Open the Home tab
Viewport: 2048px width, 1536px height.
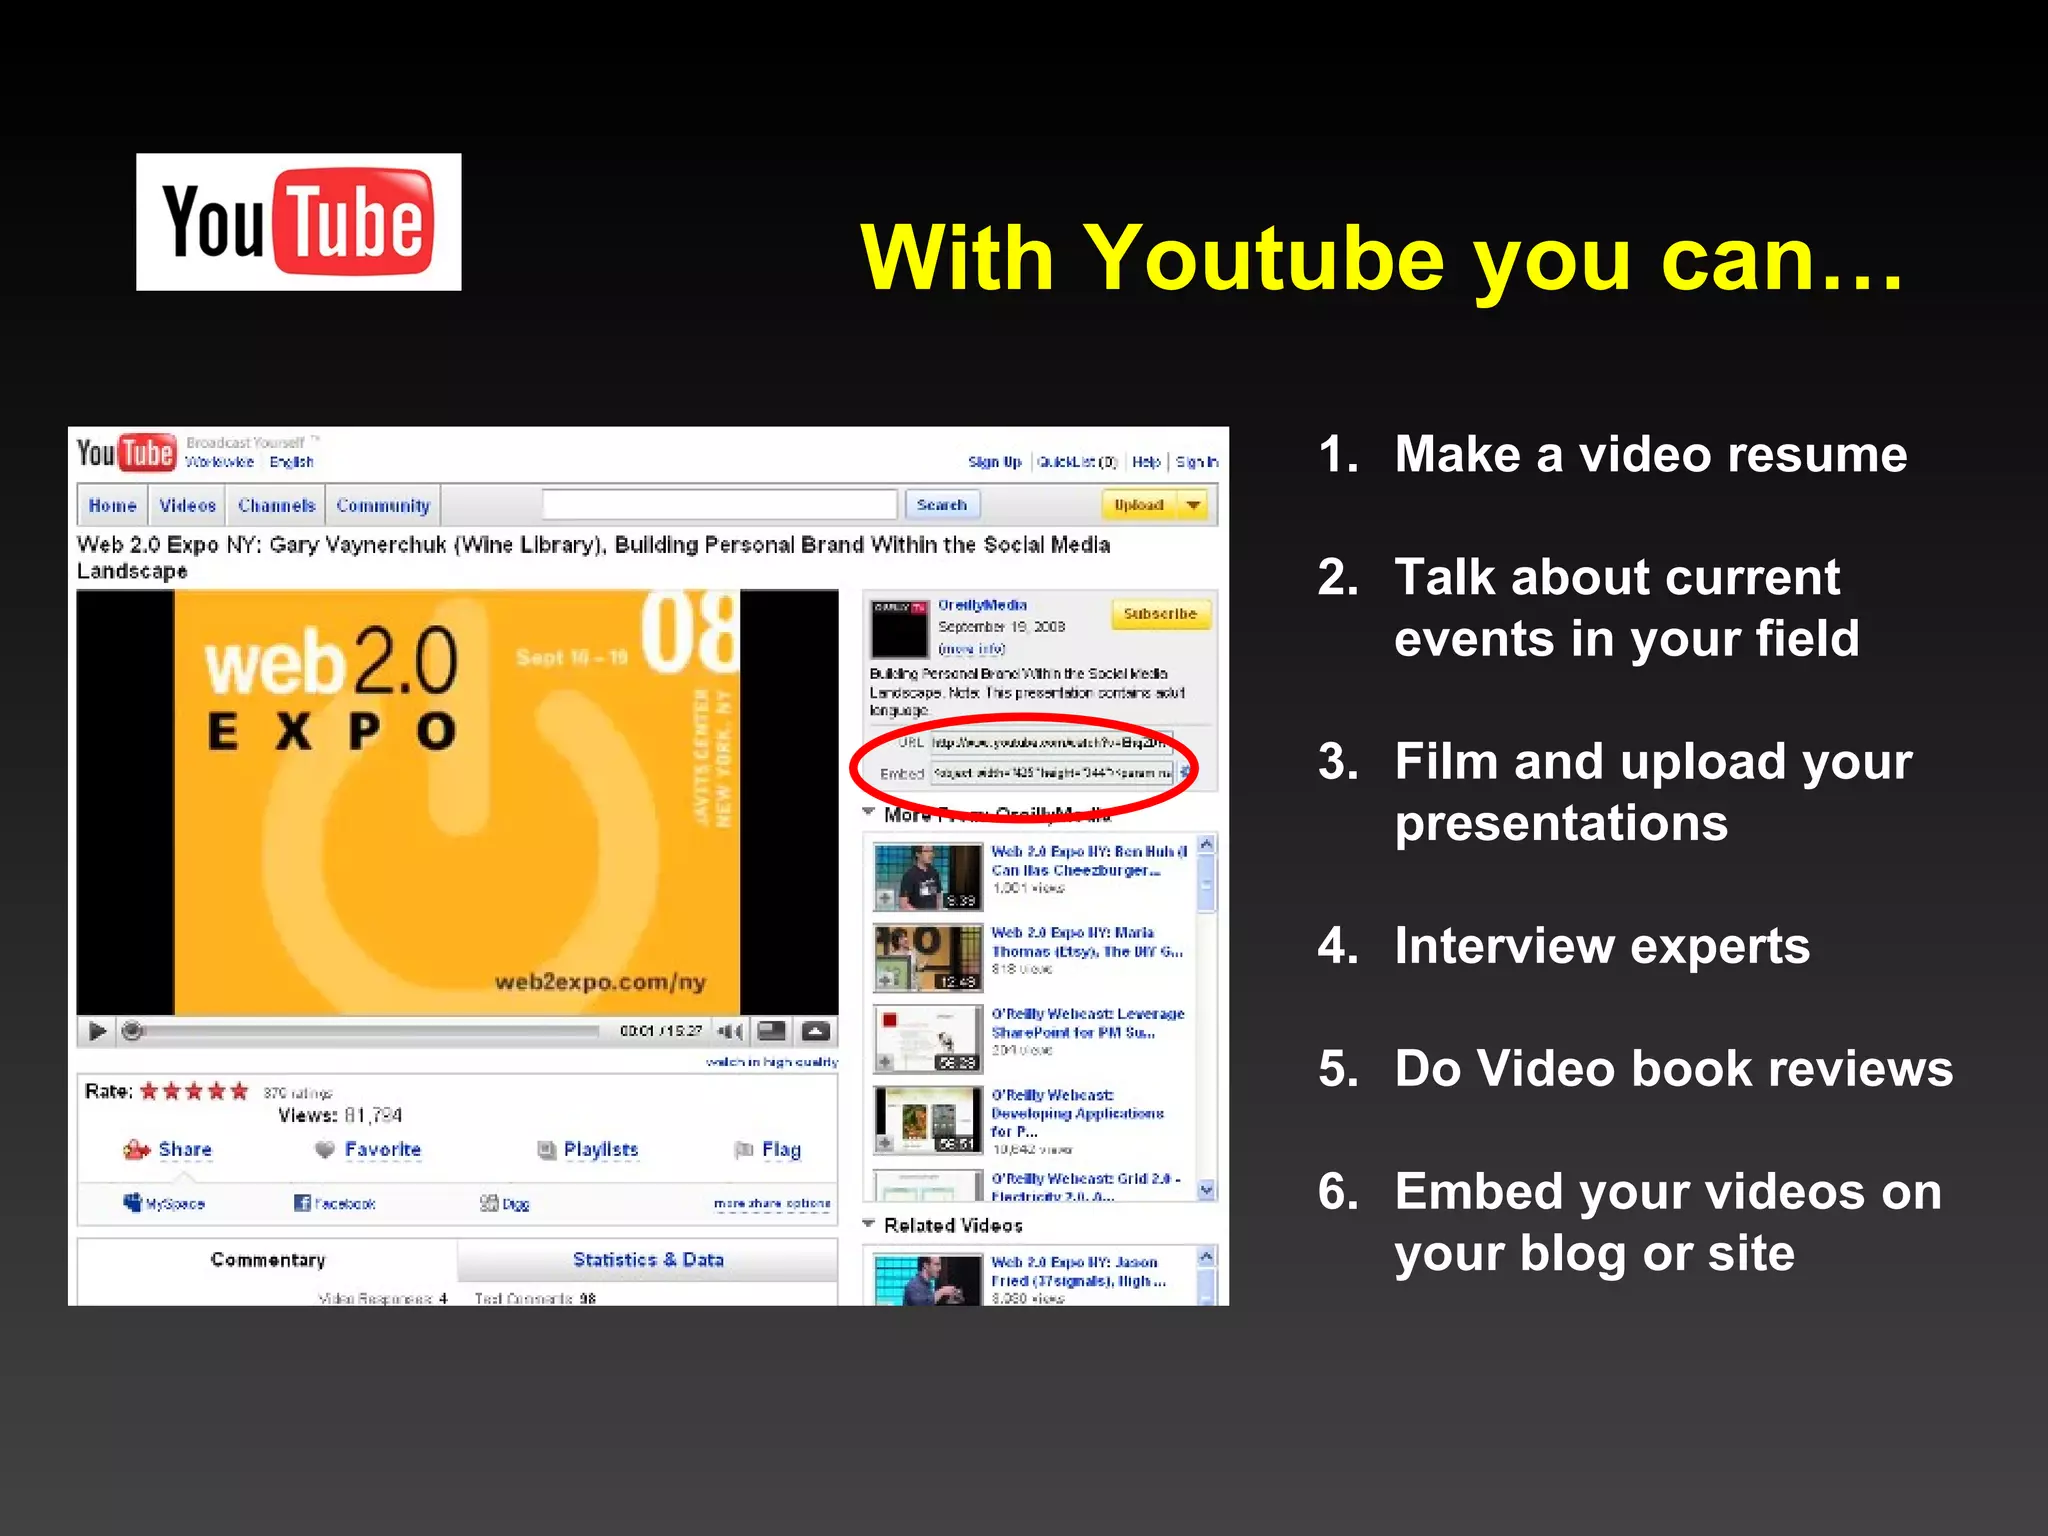[x=113, y=505]
